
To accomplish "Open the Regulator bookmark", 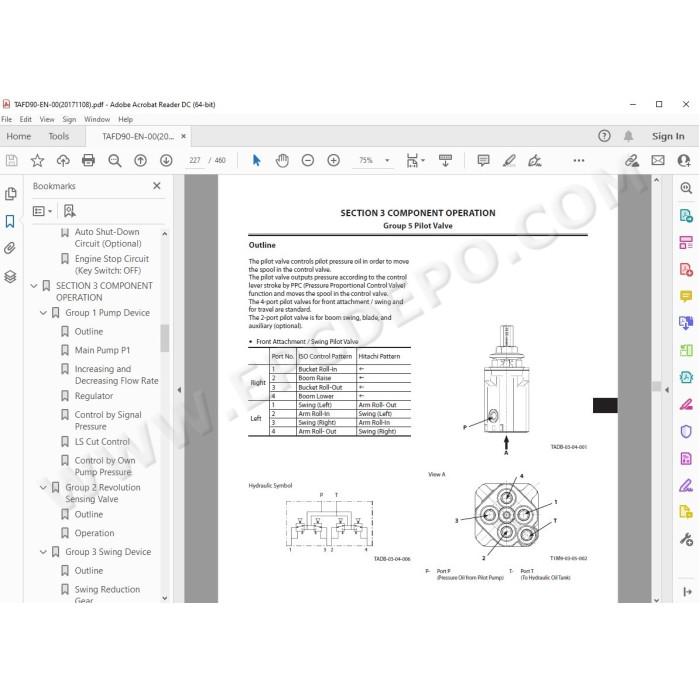I will coord(94,396).
